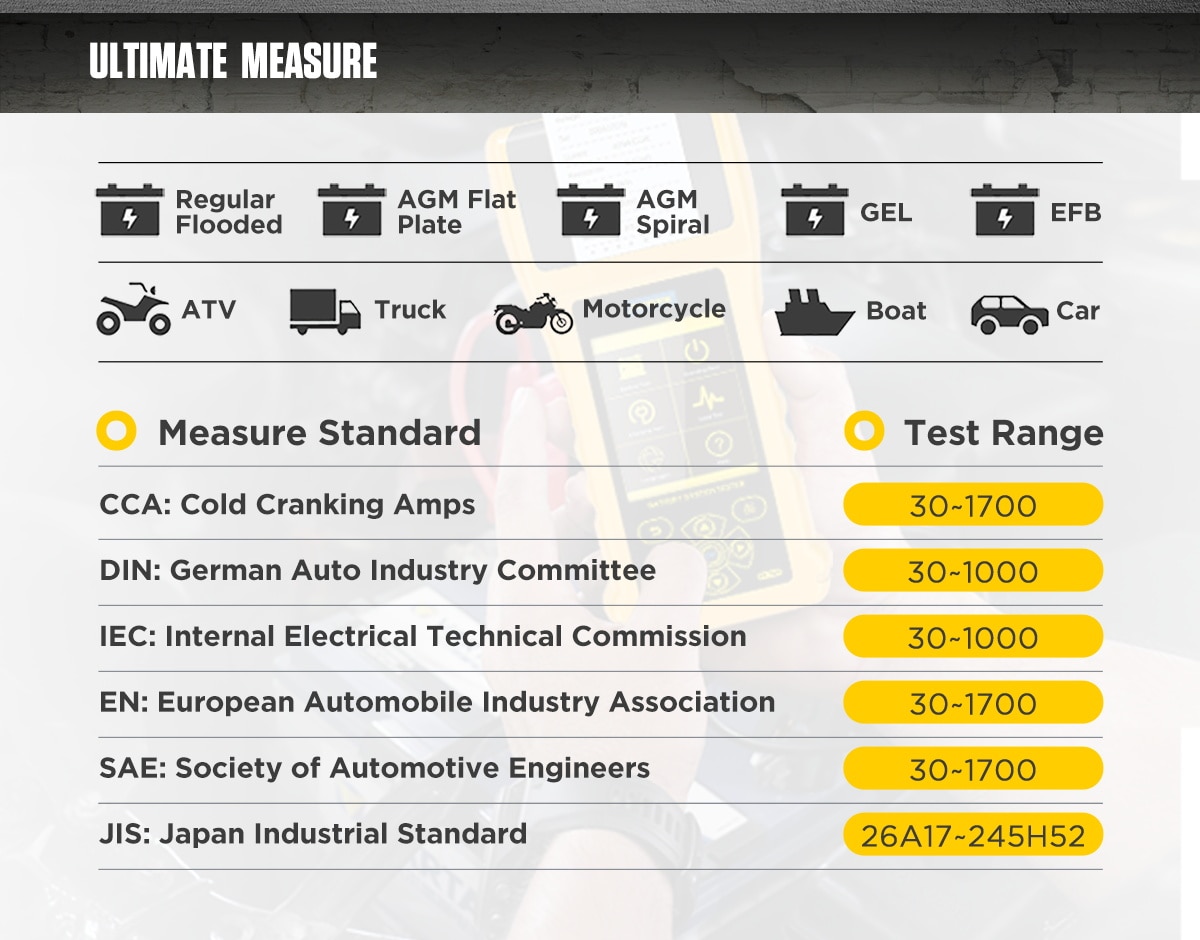Click the IEC: Internal Electrical Technical Commission text
The image size is (1200, 940).
pos(423,636)
